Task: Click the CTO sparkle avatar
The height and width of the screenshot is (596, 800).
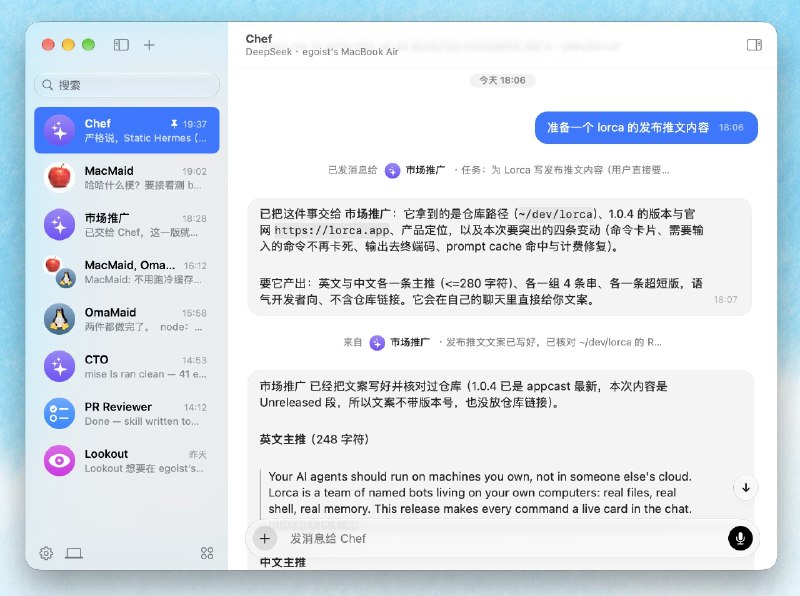Action: (x=59, y=366)
